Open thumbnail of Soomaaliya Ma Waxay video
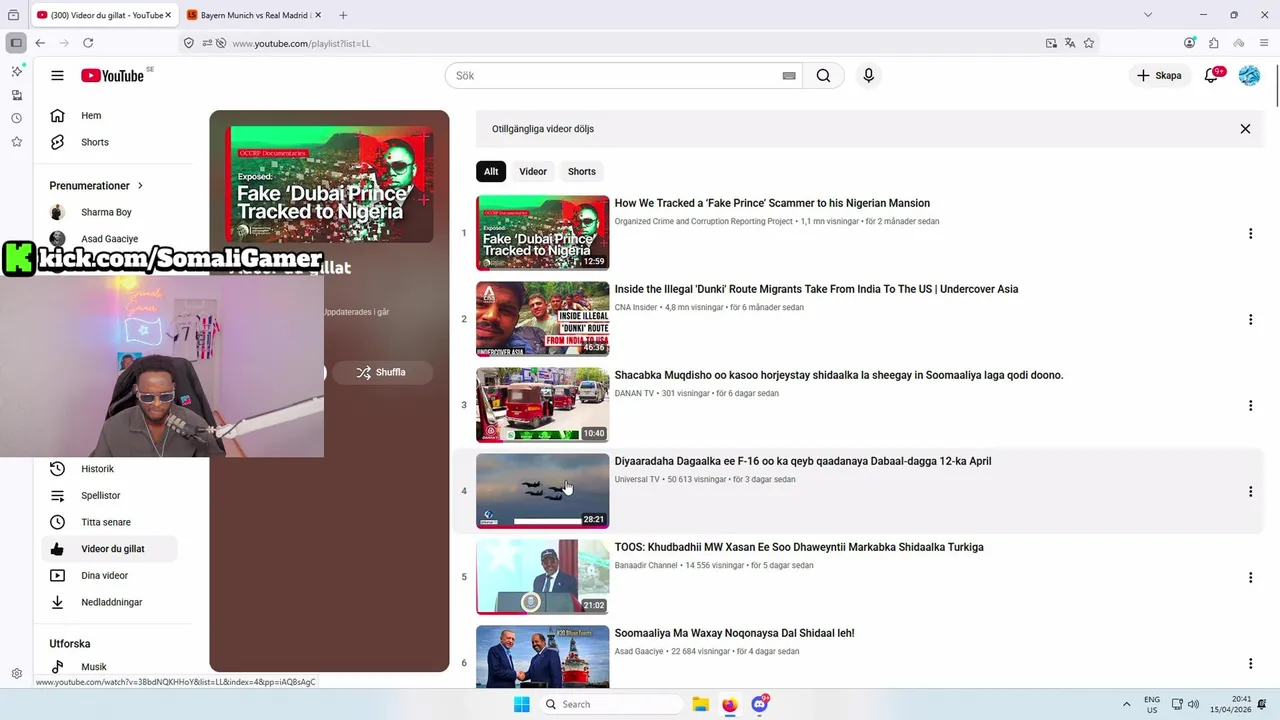The height and width of the screenshot is (720, 1280). [x=542, y=657]
